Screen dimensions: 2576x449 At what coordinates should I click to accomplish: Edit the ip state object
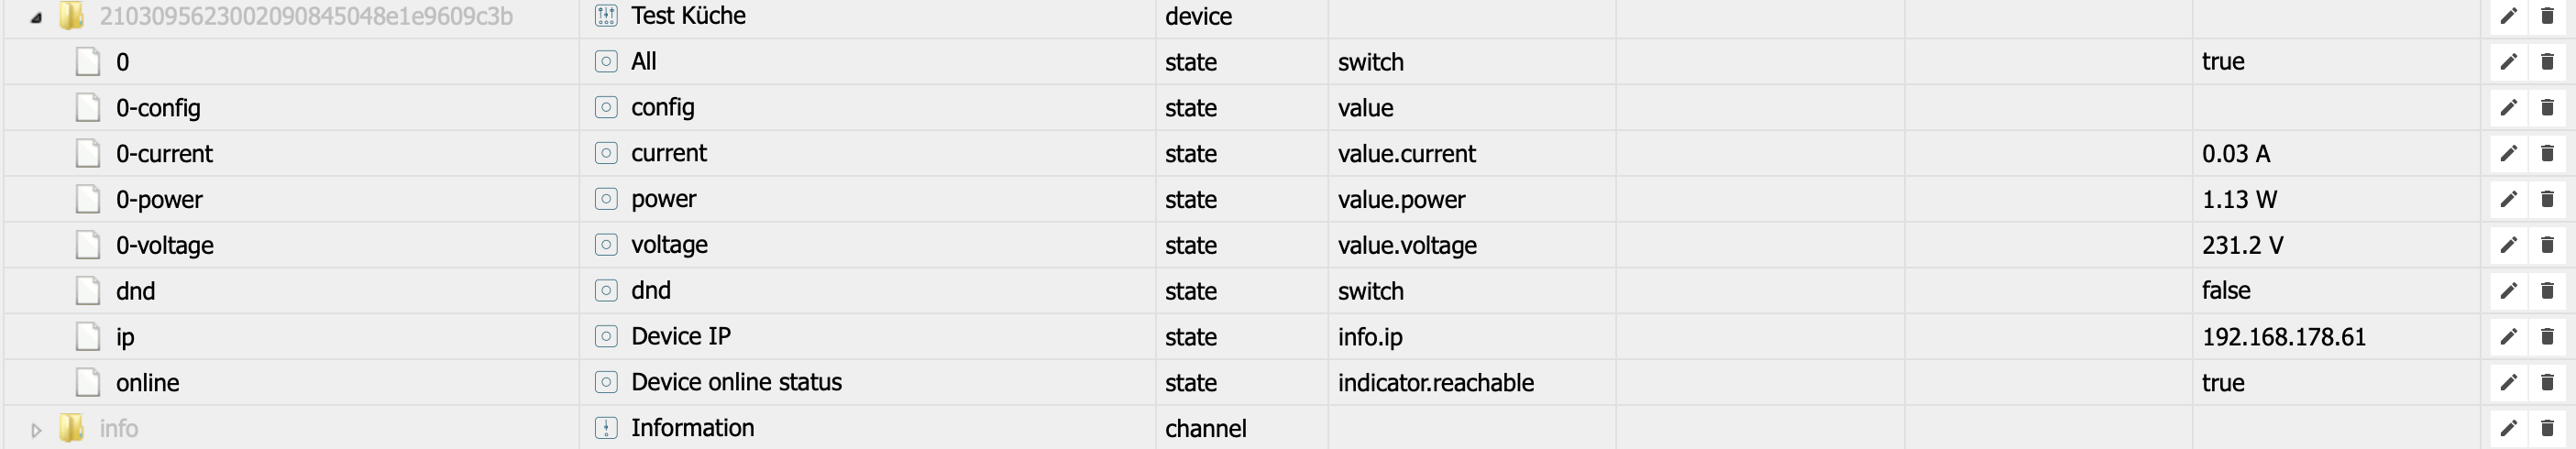tap(2508, 336)
